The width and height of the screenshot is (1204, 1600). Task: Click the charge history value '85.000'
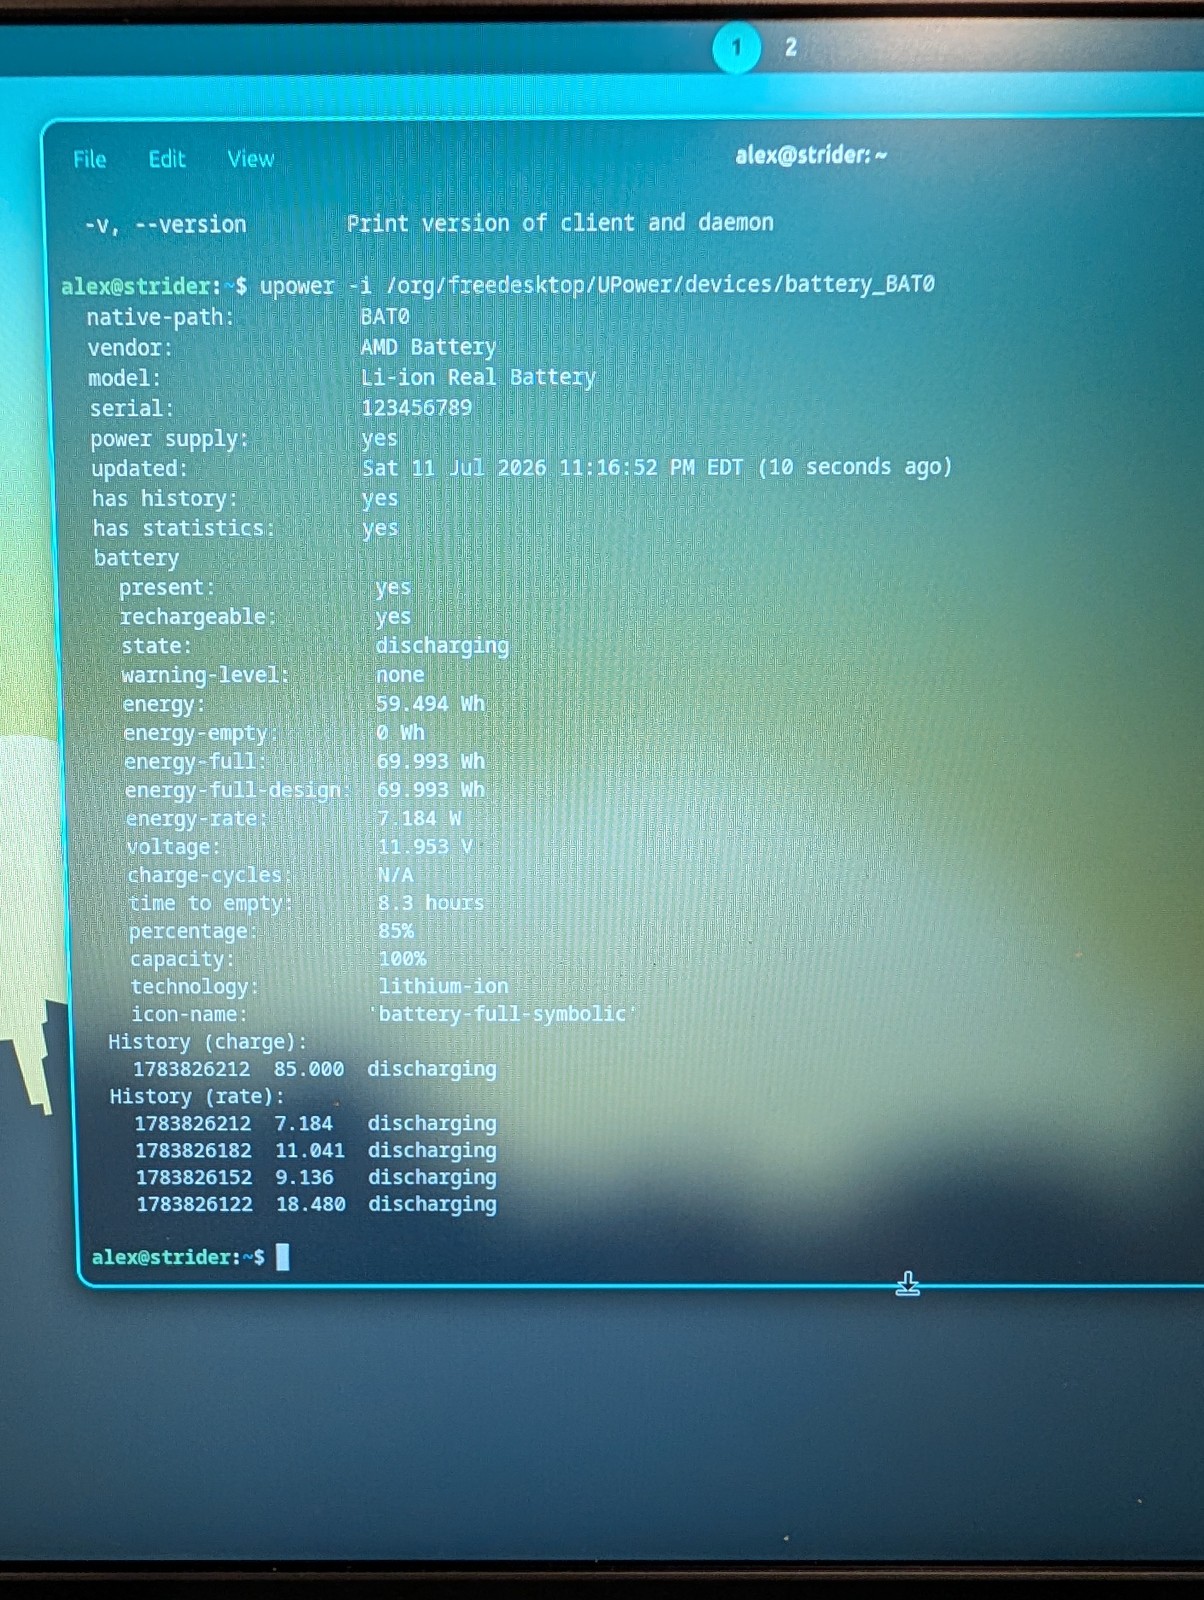click(309, 1069)
